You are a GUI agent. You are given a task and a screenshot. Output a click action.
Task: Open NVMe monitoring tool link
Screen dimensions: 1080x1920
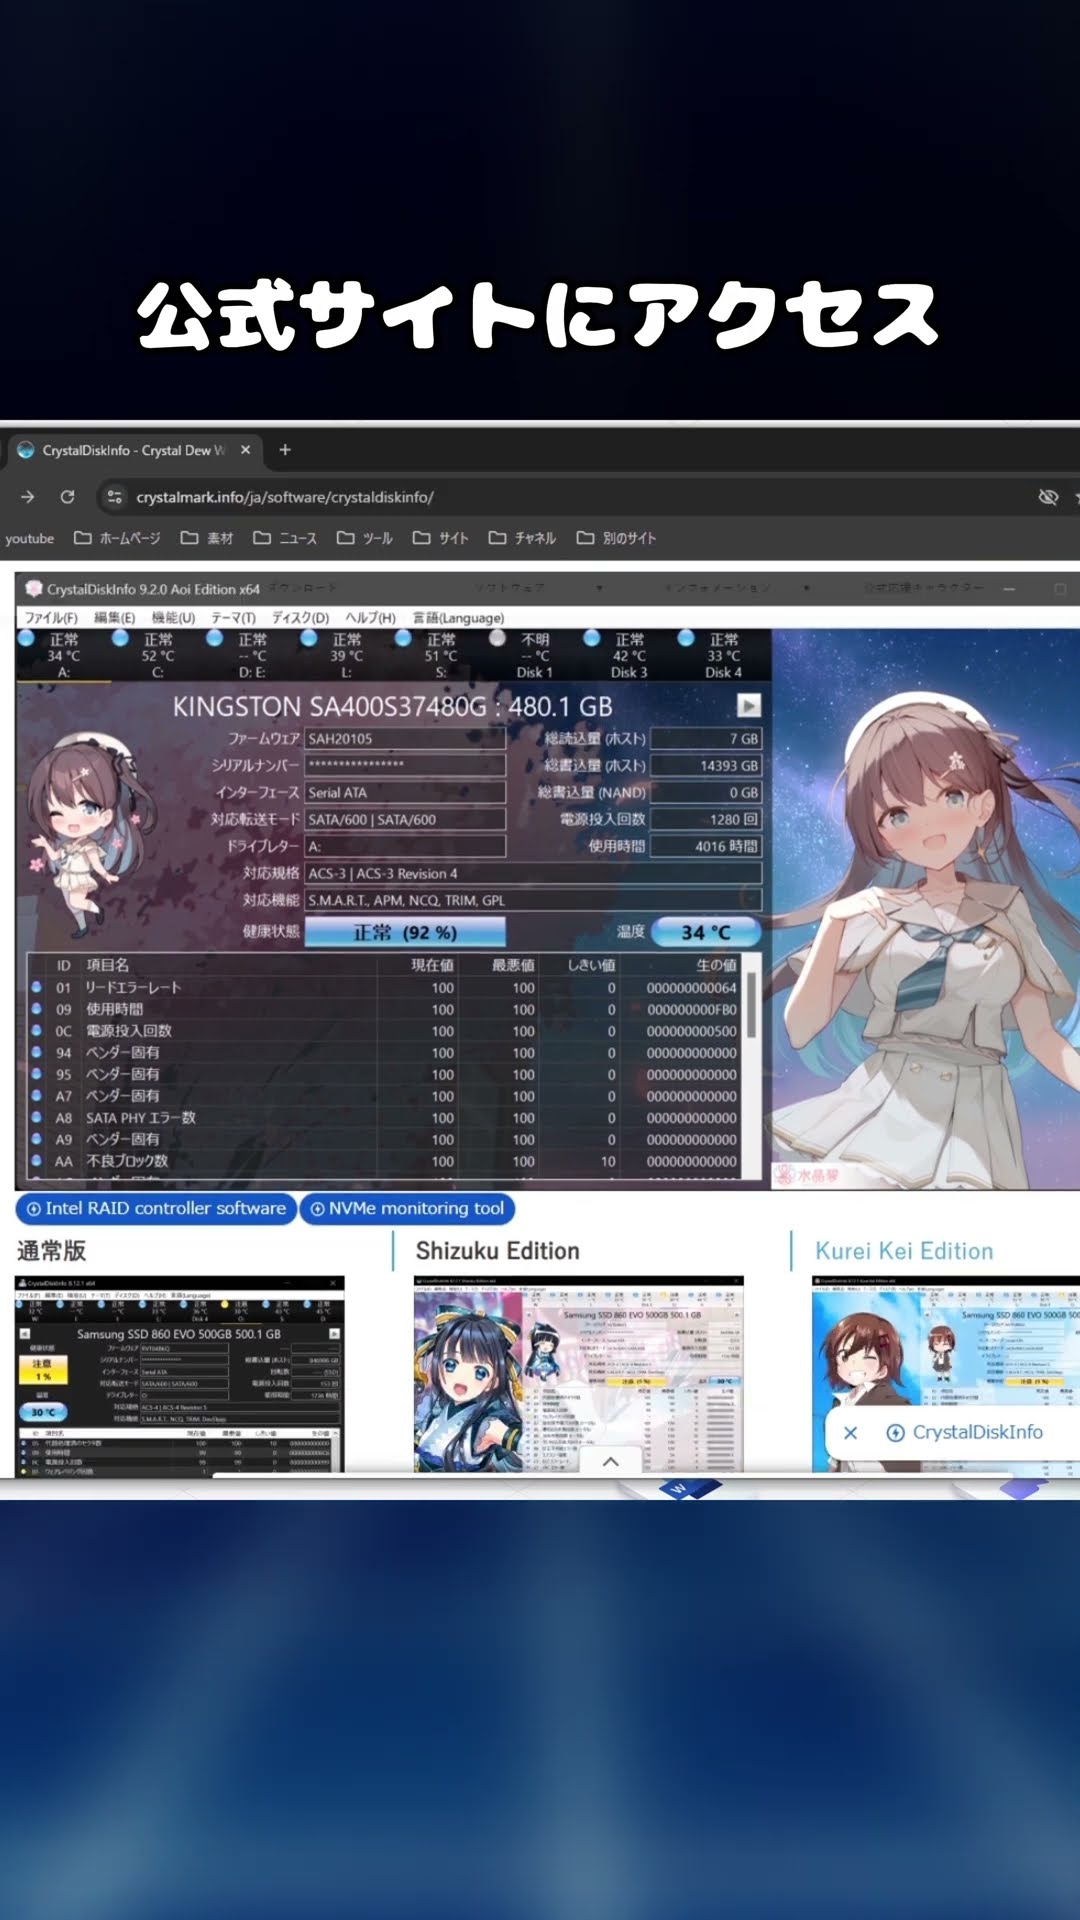coord(407,1209)
